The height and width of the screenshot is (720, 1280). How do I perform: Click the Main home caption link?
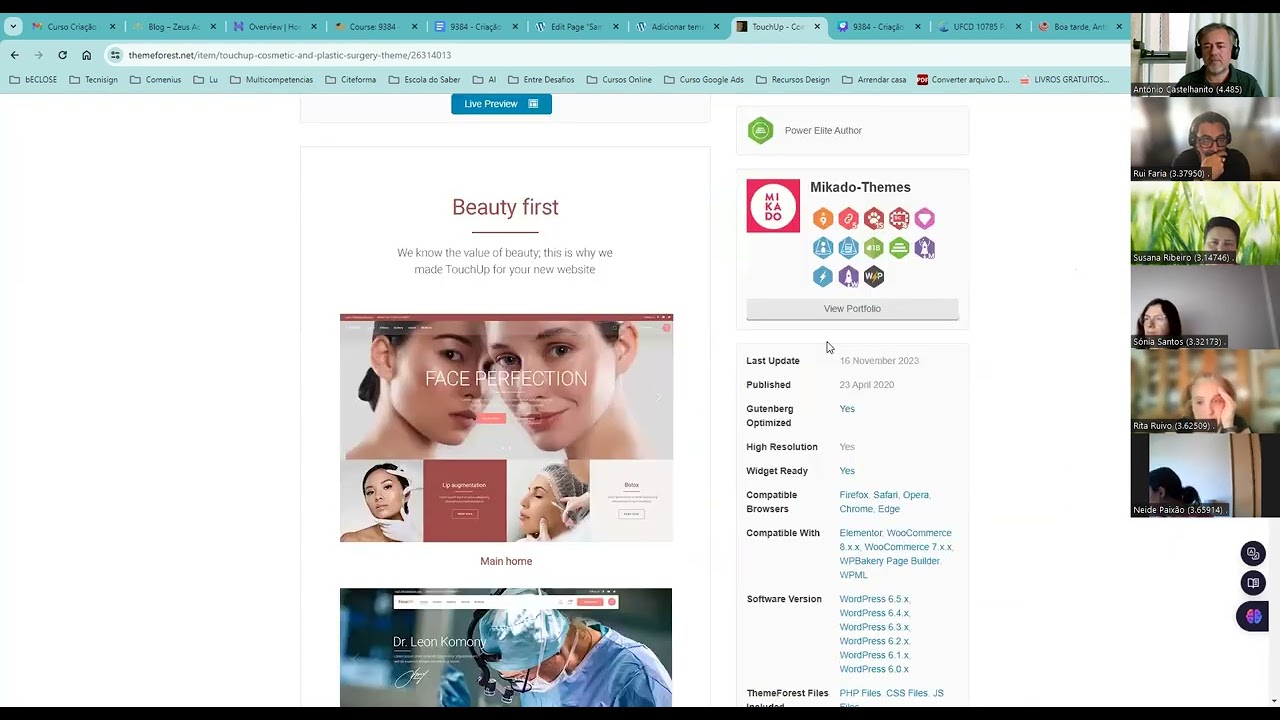pyautogui.click(x=506, y=561)
